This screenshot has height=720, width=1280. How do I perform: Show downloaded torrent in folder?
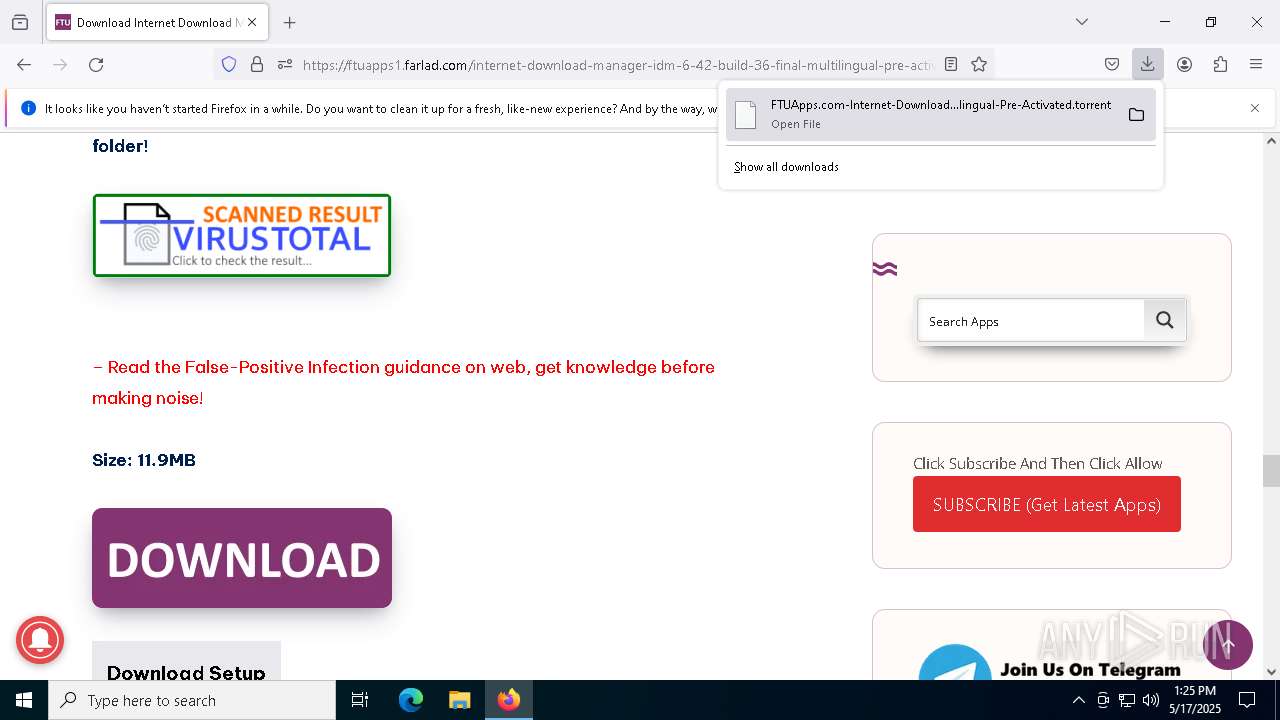(1136, 114)
